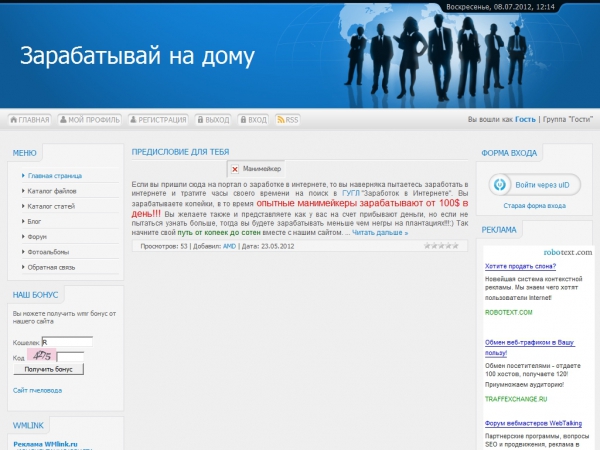Viewport: 600px width, 450px height.
Task: Follow the Читать дальше link
Action: click(x=379, y=232)
